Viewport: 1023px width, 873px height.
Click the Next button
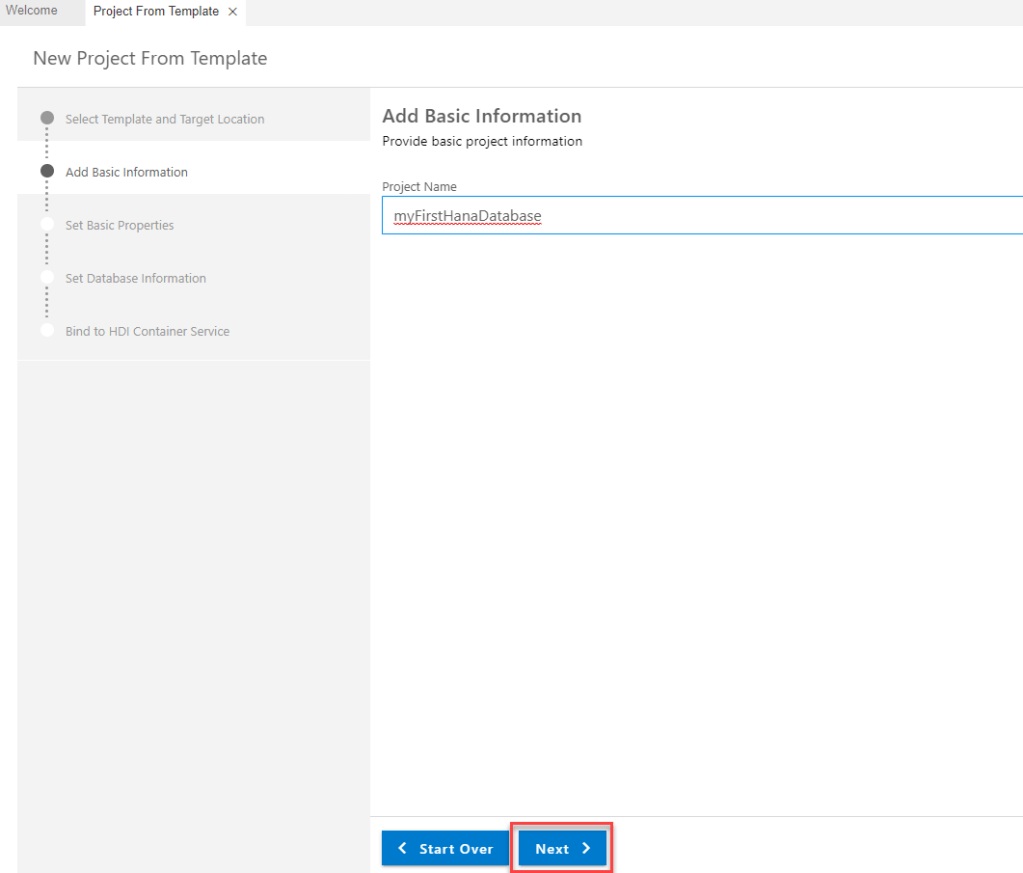pyautogui.click(x=562, y=848)
